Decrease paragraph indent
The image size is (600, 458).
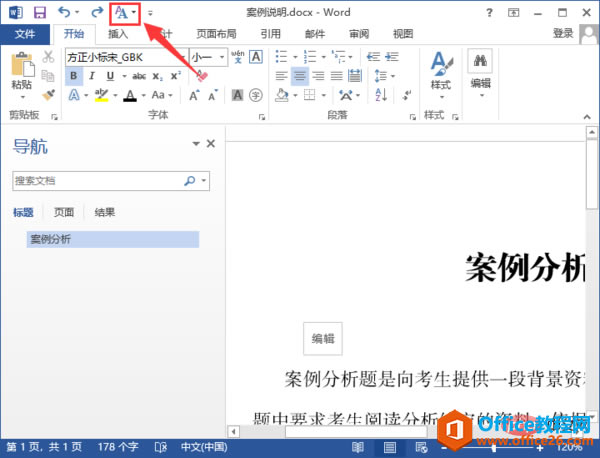pos(373,57)
